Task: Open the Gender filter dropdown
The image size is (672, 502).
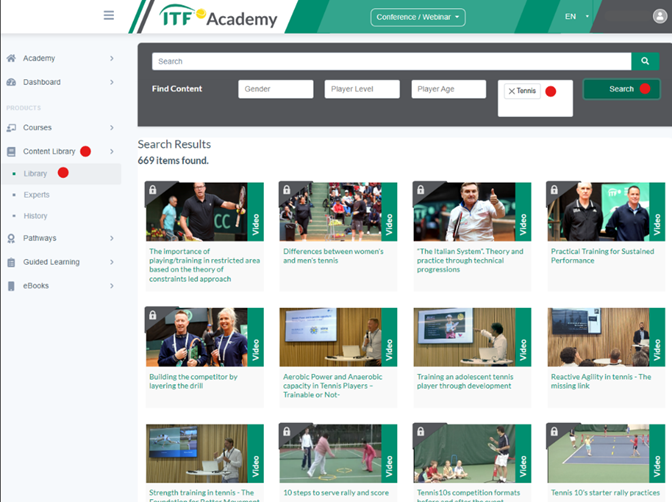Action: 276,89
